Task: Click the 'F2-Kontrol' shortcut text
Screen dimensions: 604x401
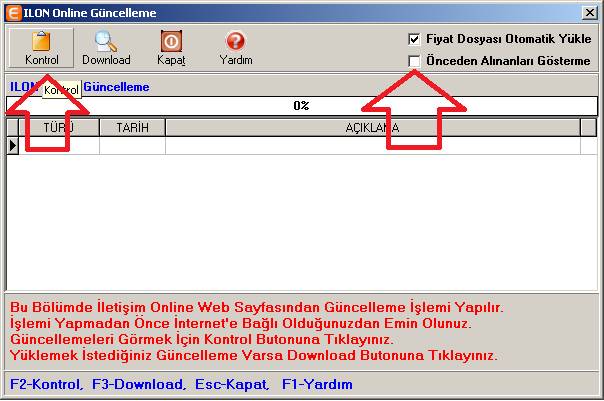Action: [45, 384]
